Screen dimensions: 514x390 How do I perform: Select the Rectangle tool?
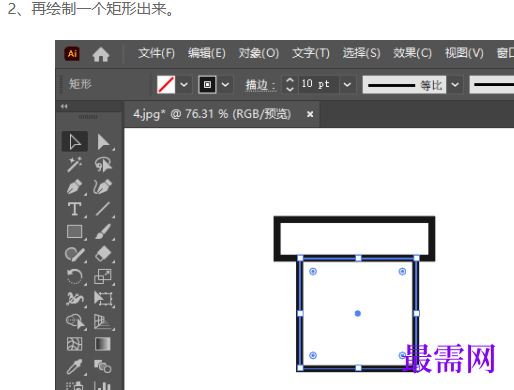(75, 232)
